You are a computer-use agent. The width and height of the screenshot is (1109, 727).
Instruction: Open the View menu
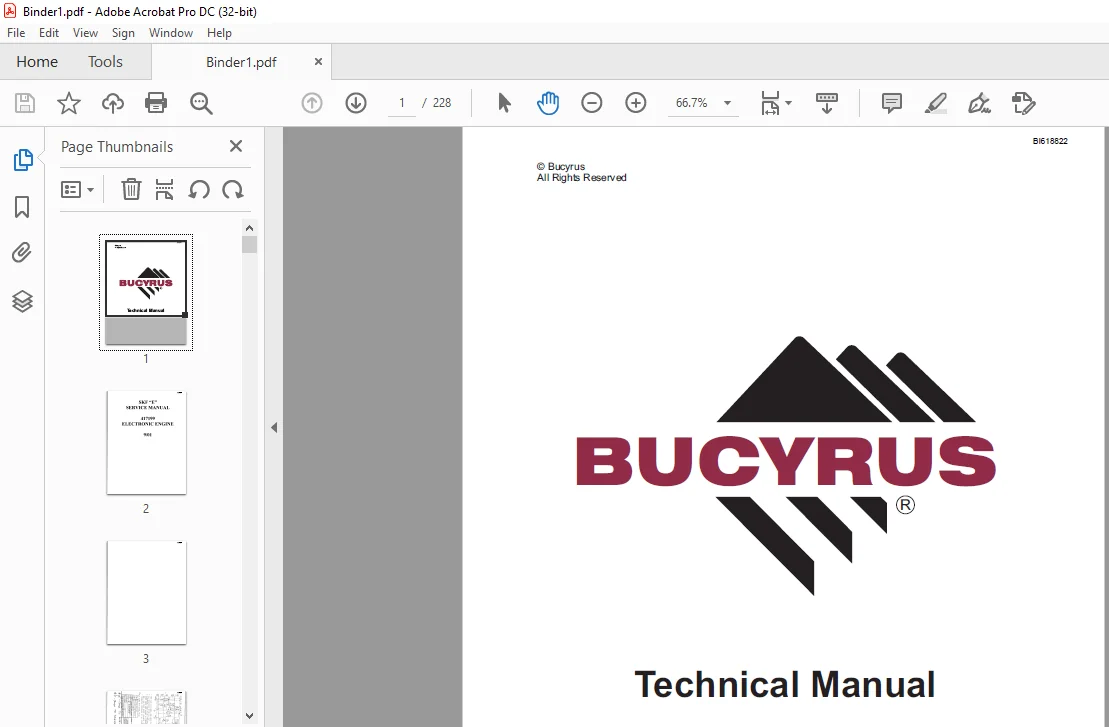(x=85, y=33)
